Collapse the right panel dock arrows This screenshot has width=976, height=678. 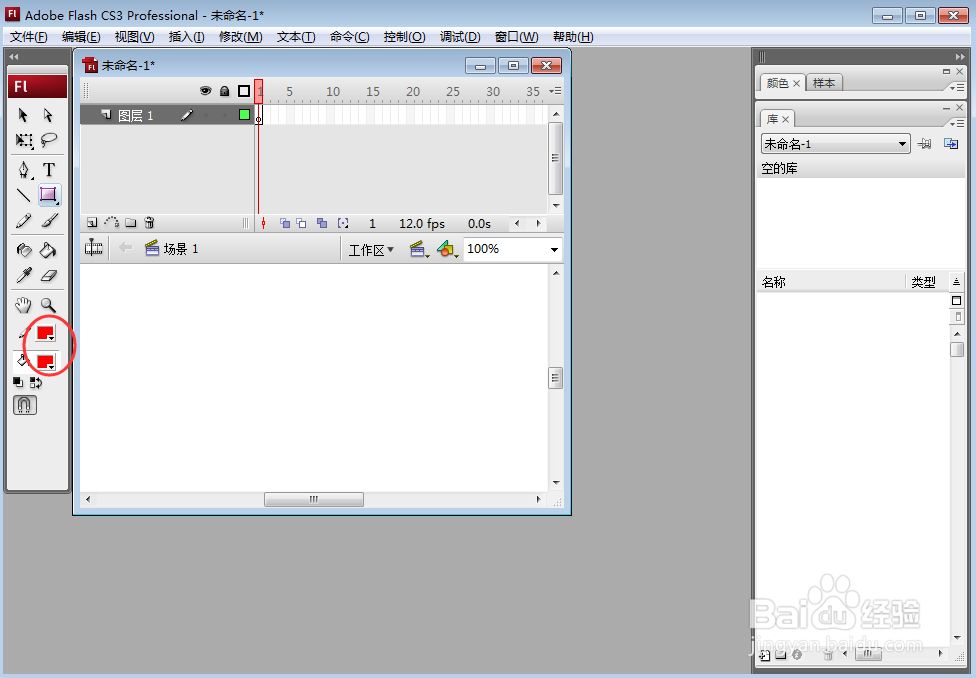pyautogui.click(x=959, y=57)
